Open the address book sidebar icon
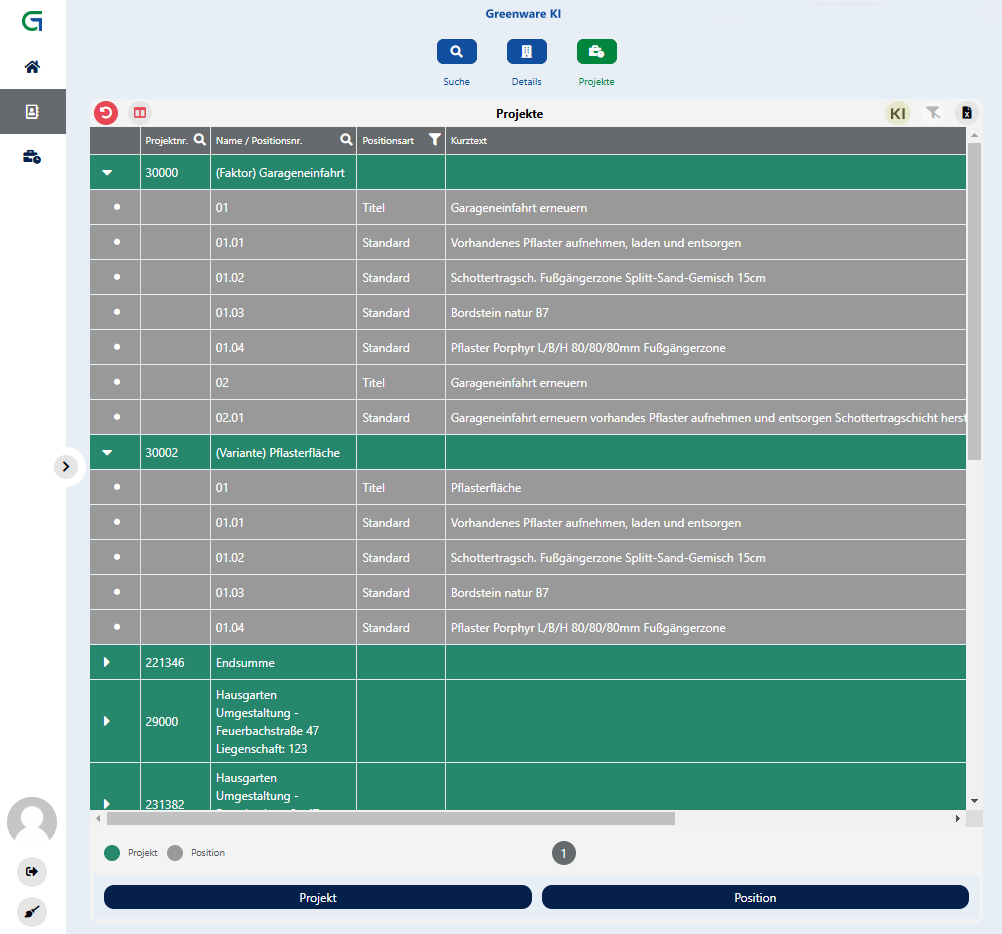The width and height of the screenshot is (1002, 934). pos(32,112)
